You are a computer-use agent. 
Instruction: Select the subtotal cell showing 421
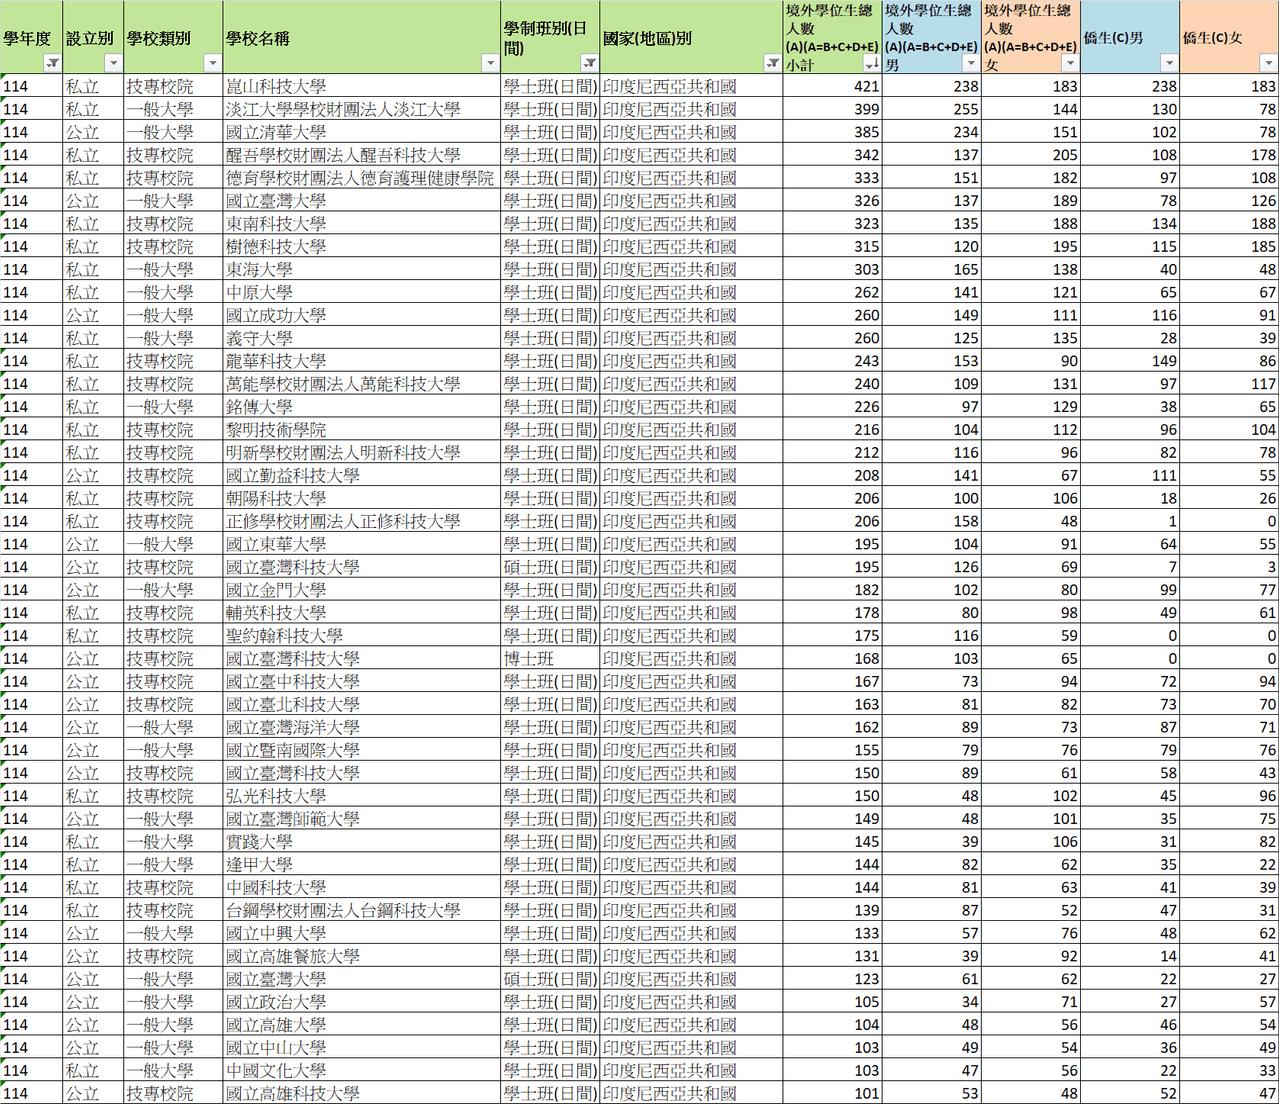point(832,86)
